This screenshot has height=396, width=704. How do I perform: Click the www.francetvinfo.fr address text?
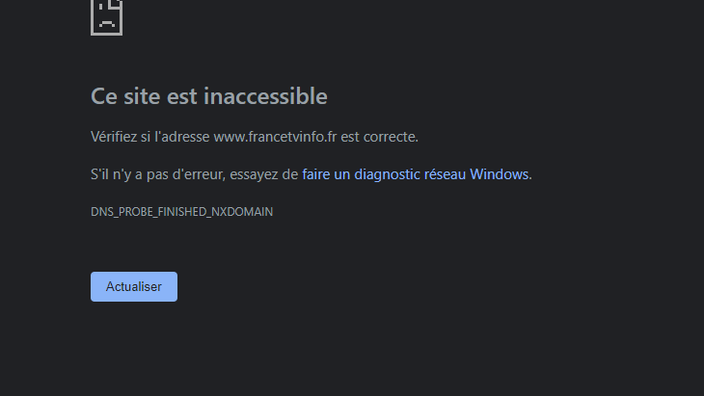tap(275, 136)
